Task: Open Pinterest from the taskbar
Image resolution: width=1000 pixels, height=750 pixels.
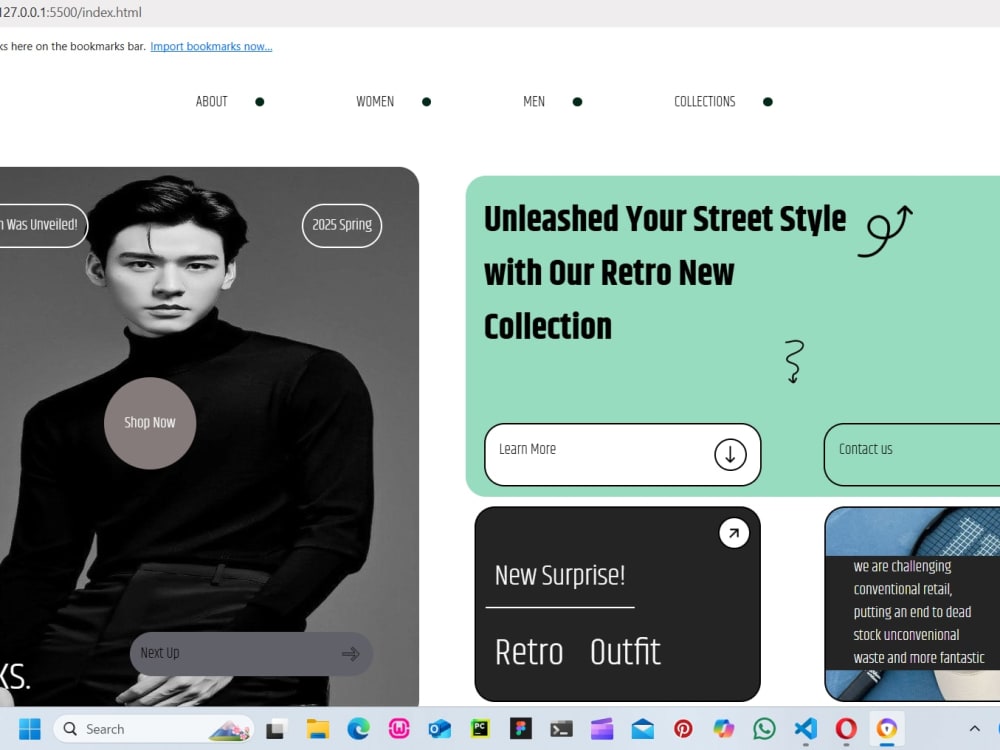Action: tap(683, 729)
